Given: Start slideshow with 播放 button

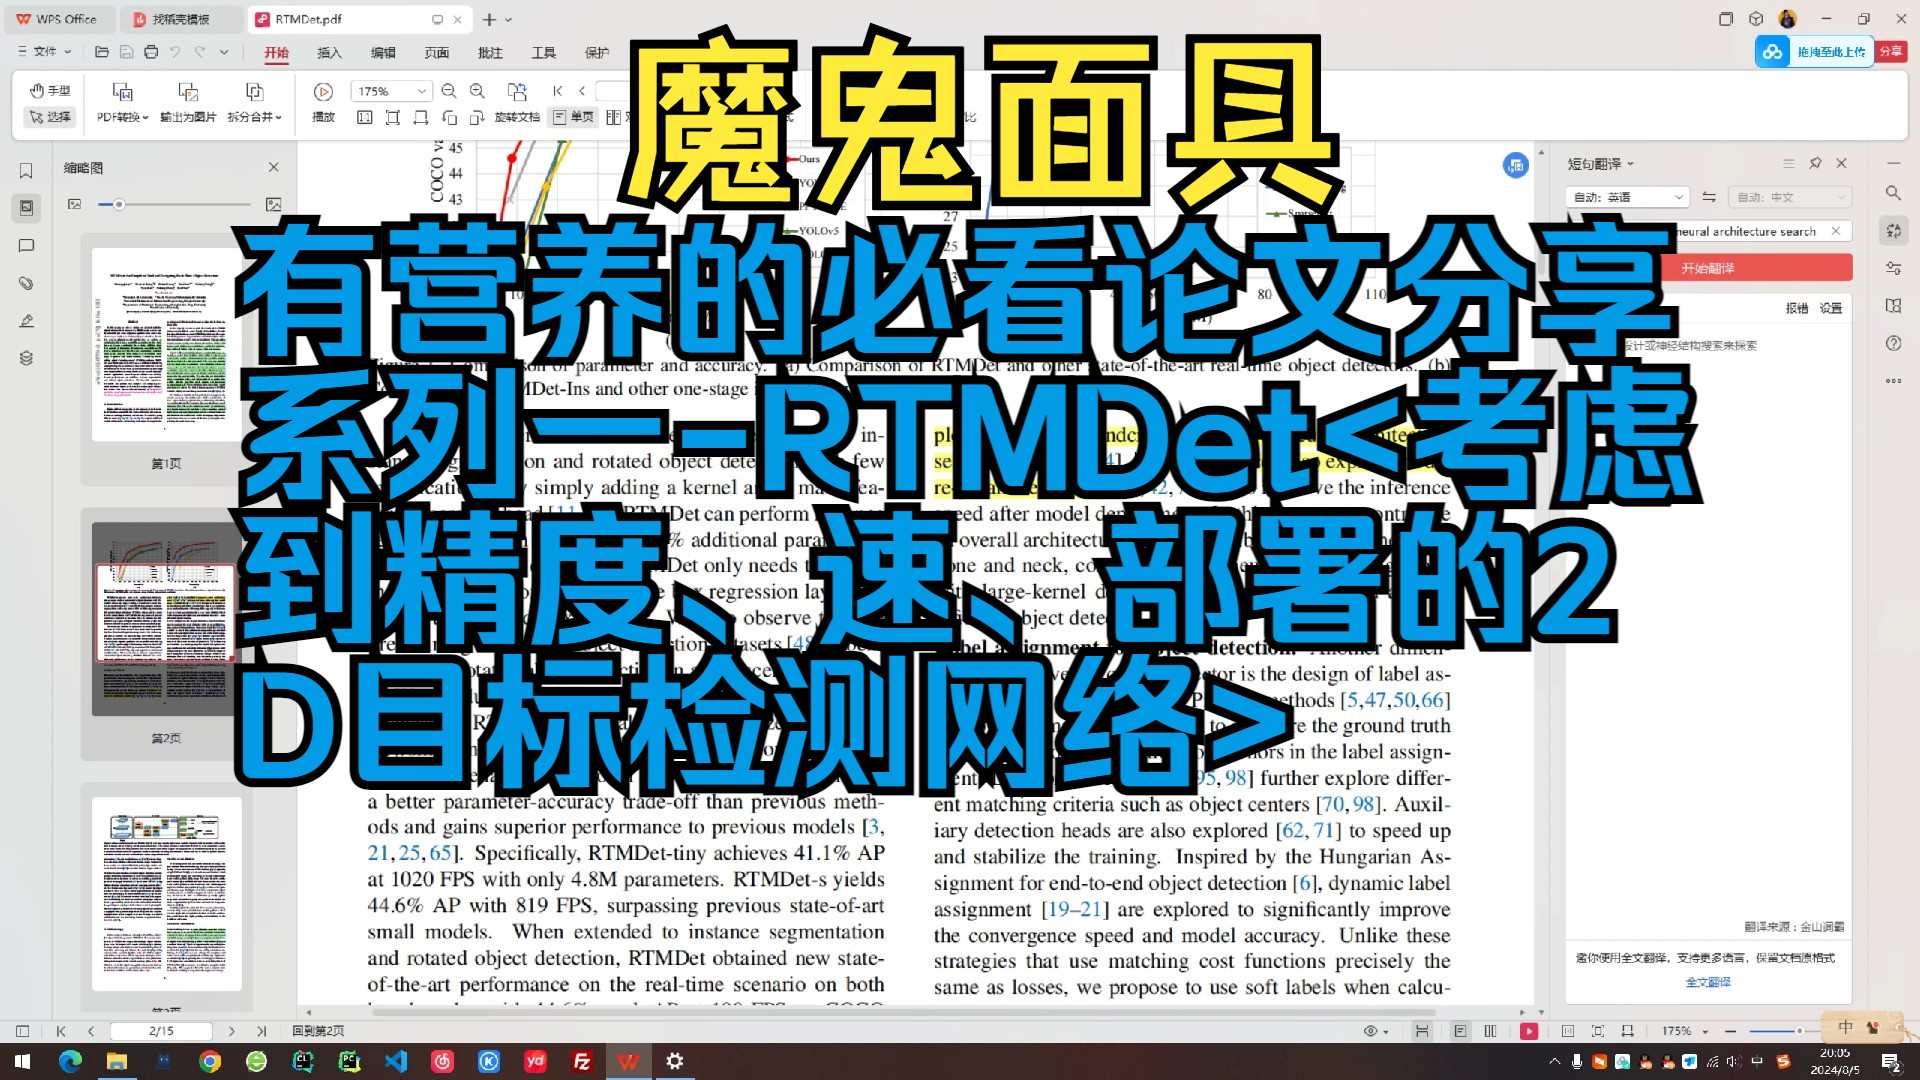Looking at the screenshot, I should [323, 104].
